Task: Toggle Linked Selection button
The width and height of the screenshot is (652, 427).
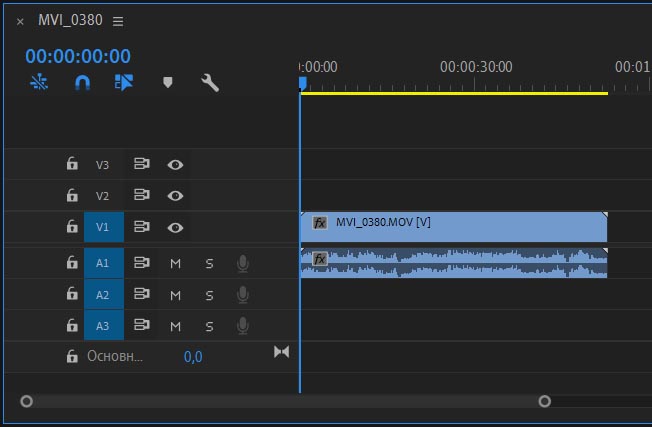Action: 124,82
